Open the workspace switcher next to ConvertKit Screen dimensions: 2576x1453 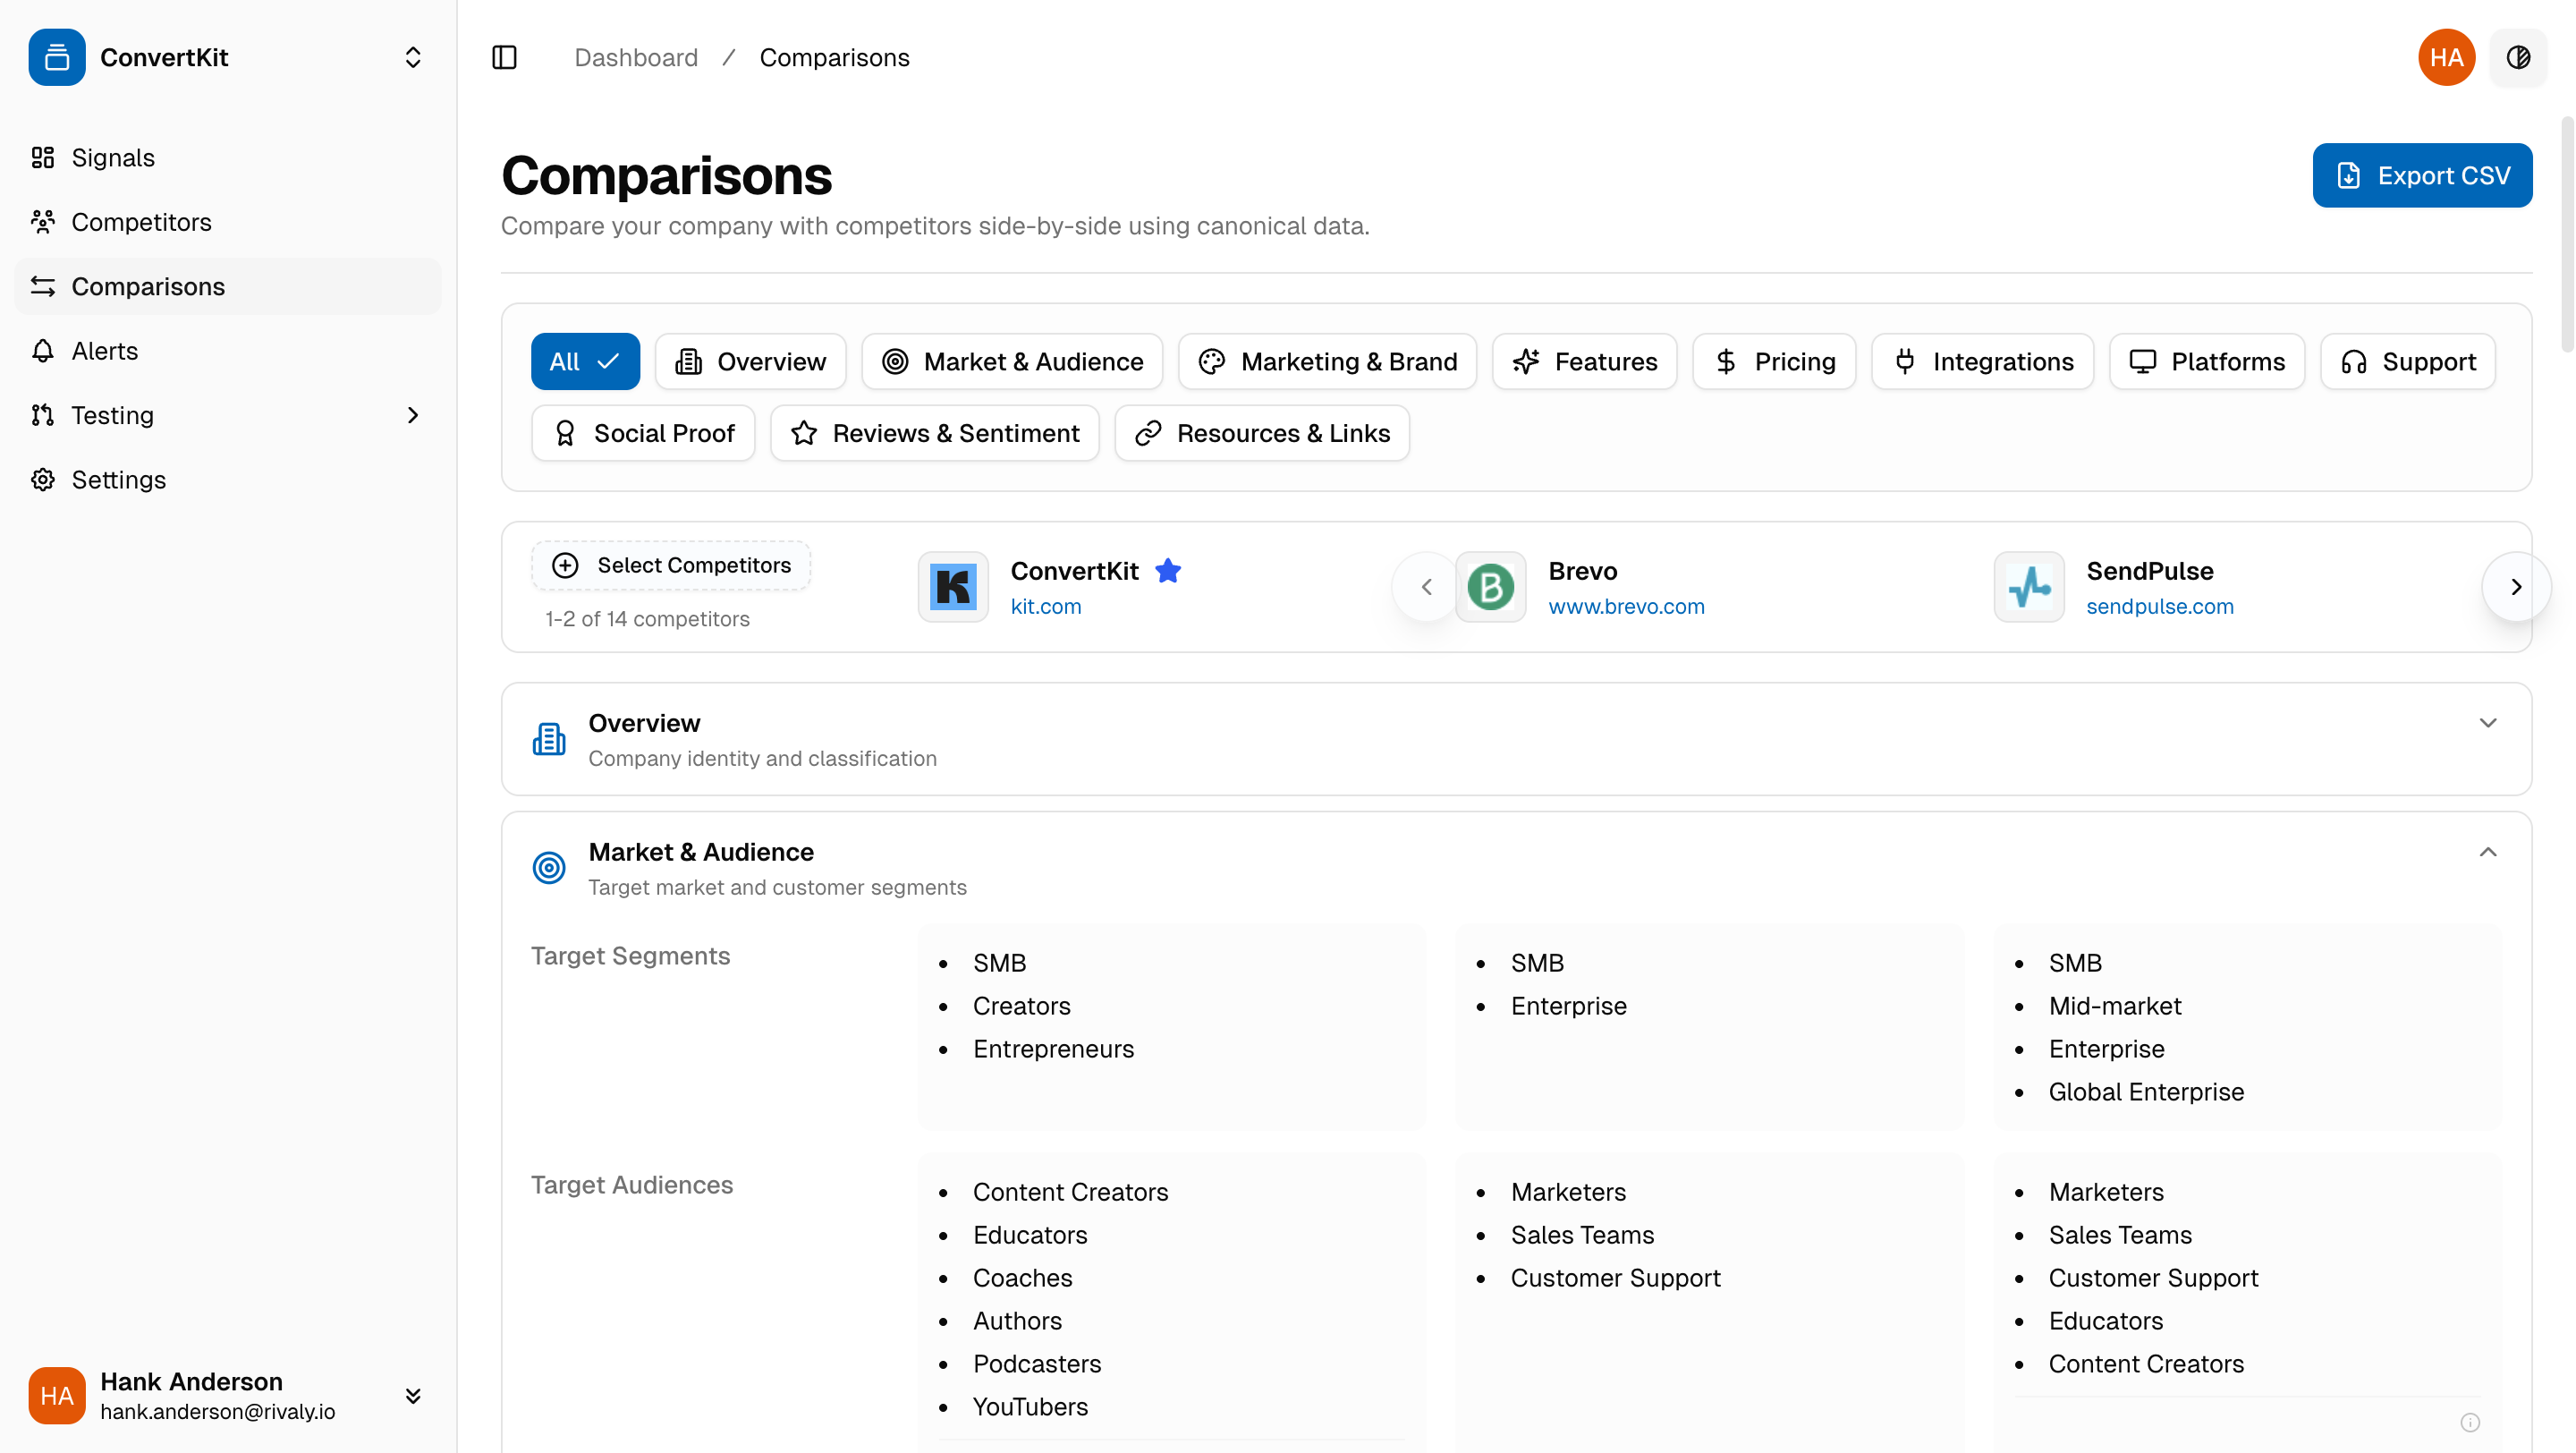413,57
